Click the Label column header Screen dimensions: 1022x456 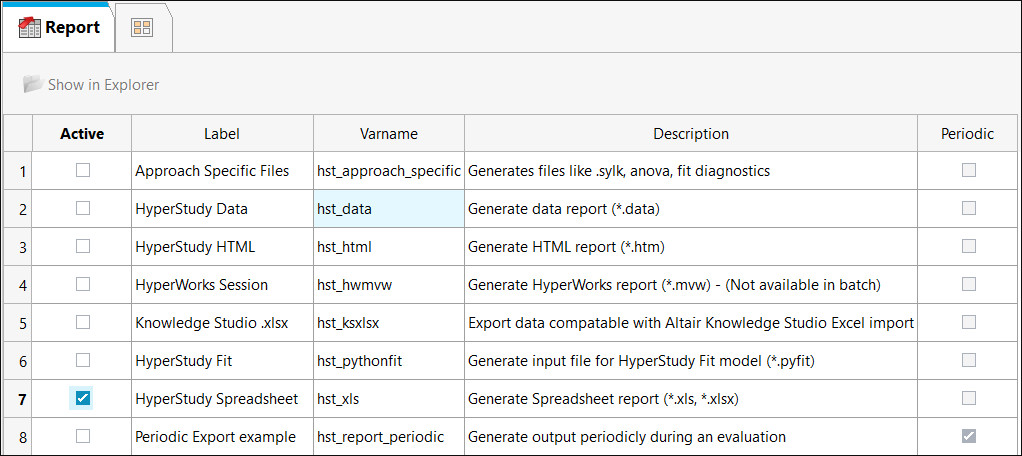tap(222, 134)
